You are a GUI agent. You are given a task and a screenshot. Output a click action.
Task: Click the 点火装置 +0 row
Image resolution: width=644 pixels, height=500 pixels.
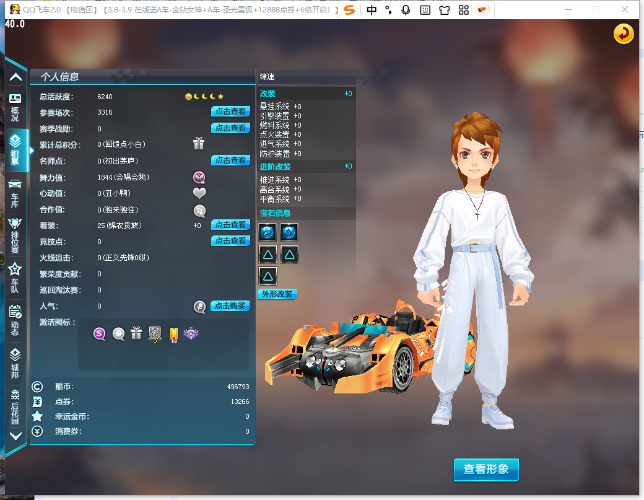tap(281, 134)
